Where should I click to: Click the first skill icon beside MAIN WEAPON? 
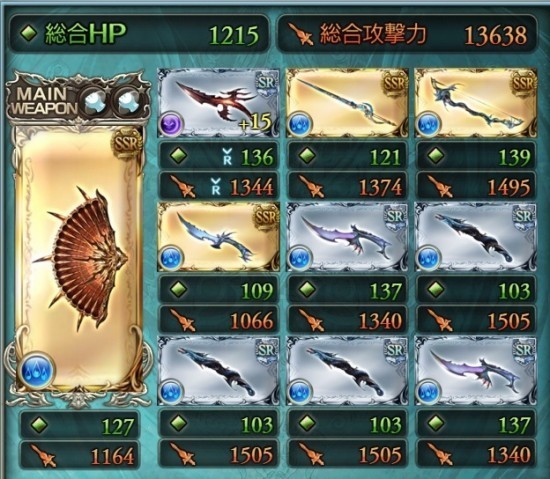(96, 100)
